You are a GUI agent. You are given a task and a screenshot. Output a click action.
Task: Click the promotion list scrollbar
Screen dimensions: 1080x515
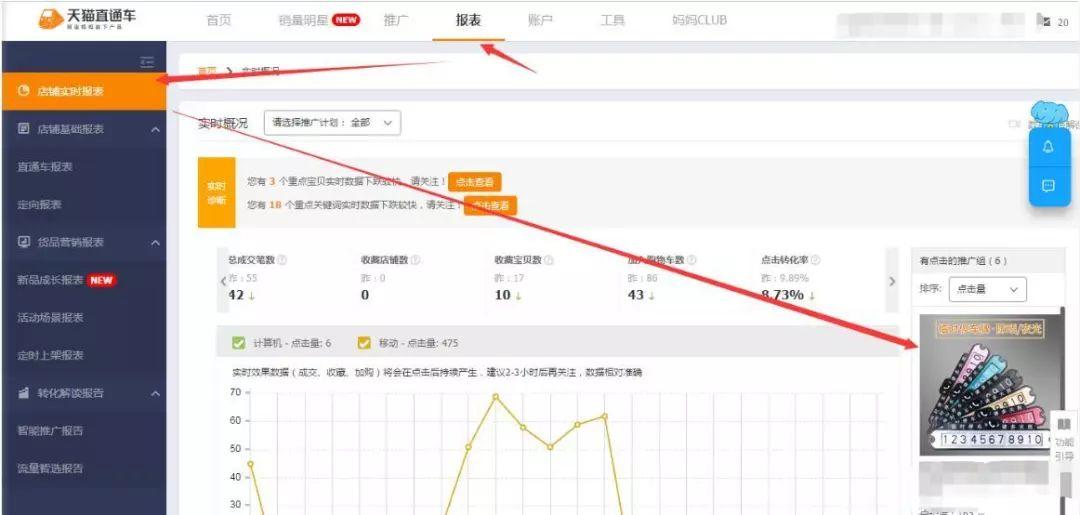[1061, 410]
